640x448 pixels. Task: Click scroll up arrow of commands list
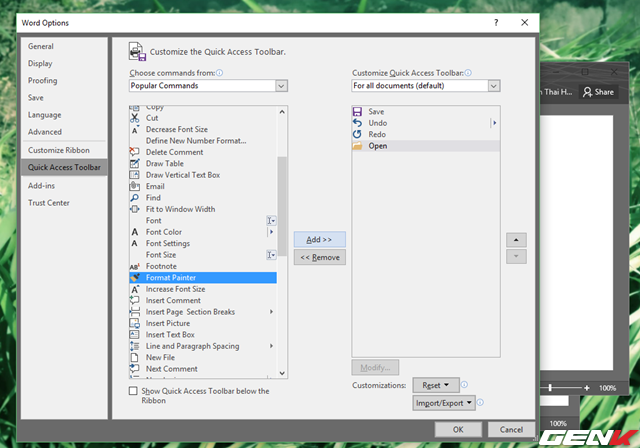tap(282, 112)
